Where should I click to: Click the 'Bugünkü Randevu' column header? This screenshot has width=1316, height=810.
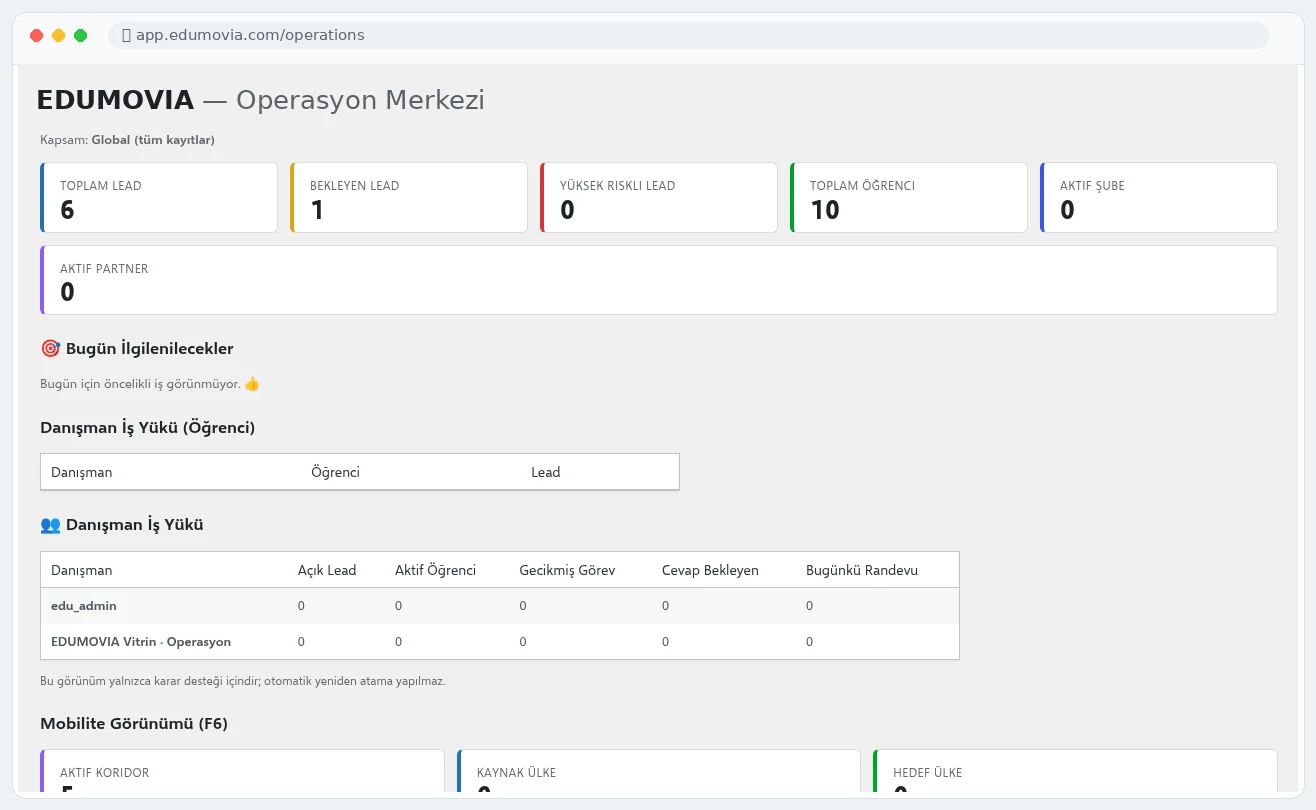[x=862, y=570]
